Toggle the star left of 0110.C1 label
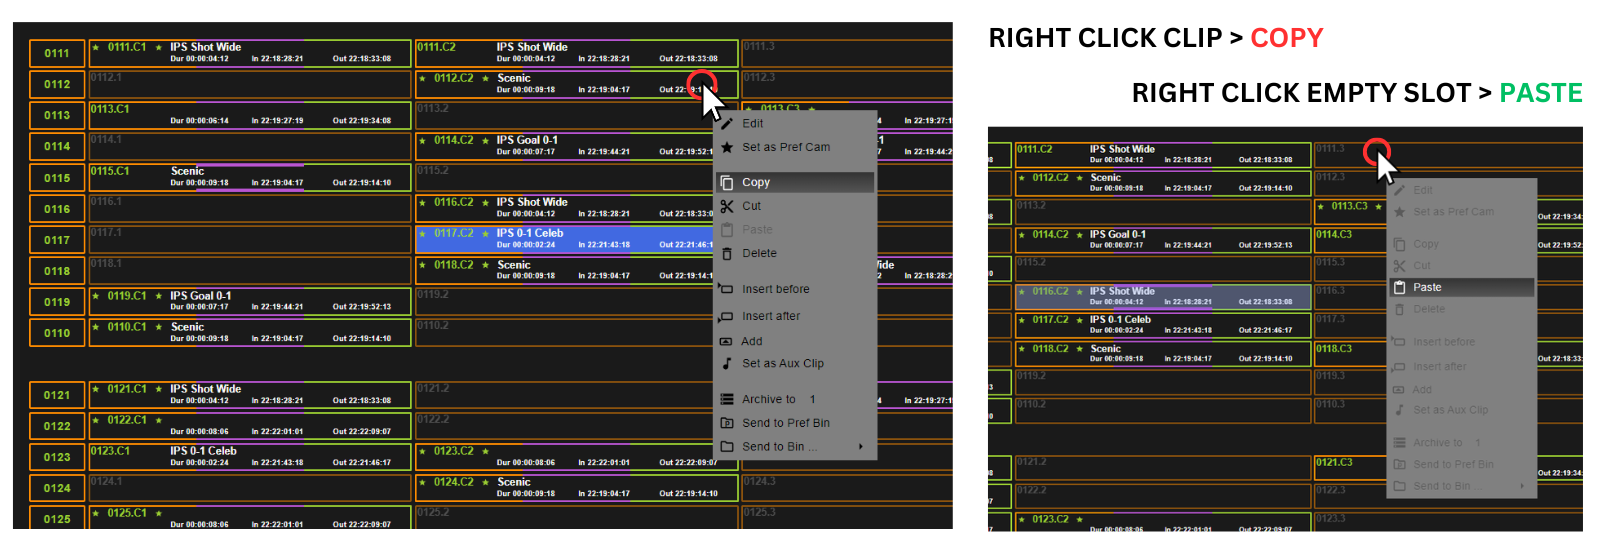1600x551 pixels. click(x=96, y=327)
